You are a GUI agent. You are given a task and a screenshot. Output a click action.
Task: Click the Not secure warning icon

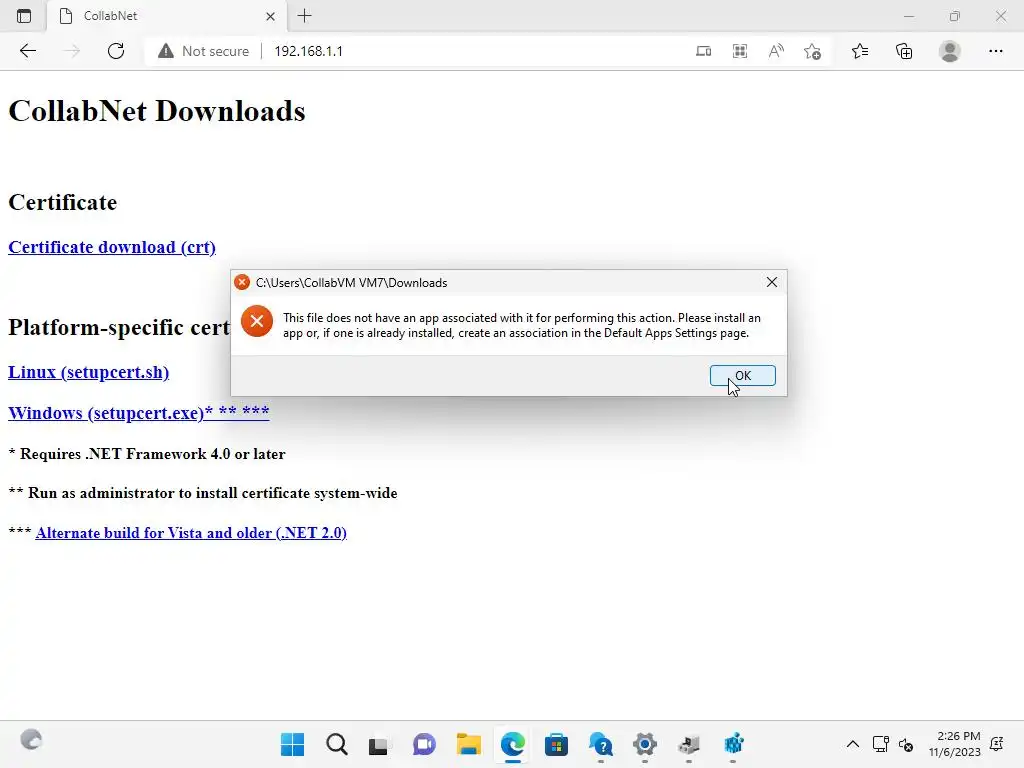[166, 51]
